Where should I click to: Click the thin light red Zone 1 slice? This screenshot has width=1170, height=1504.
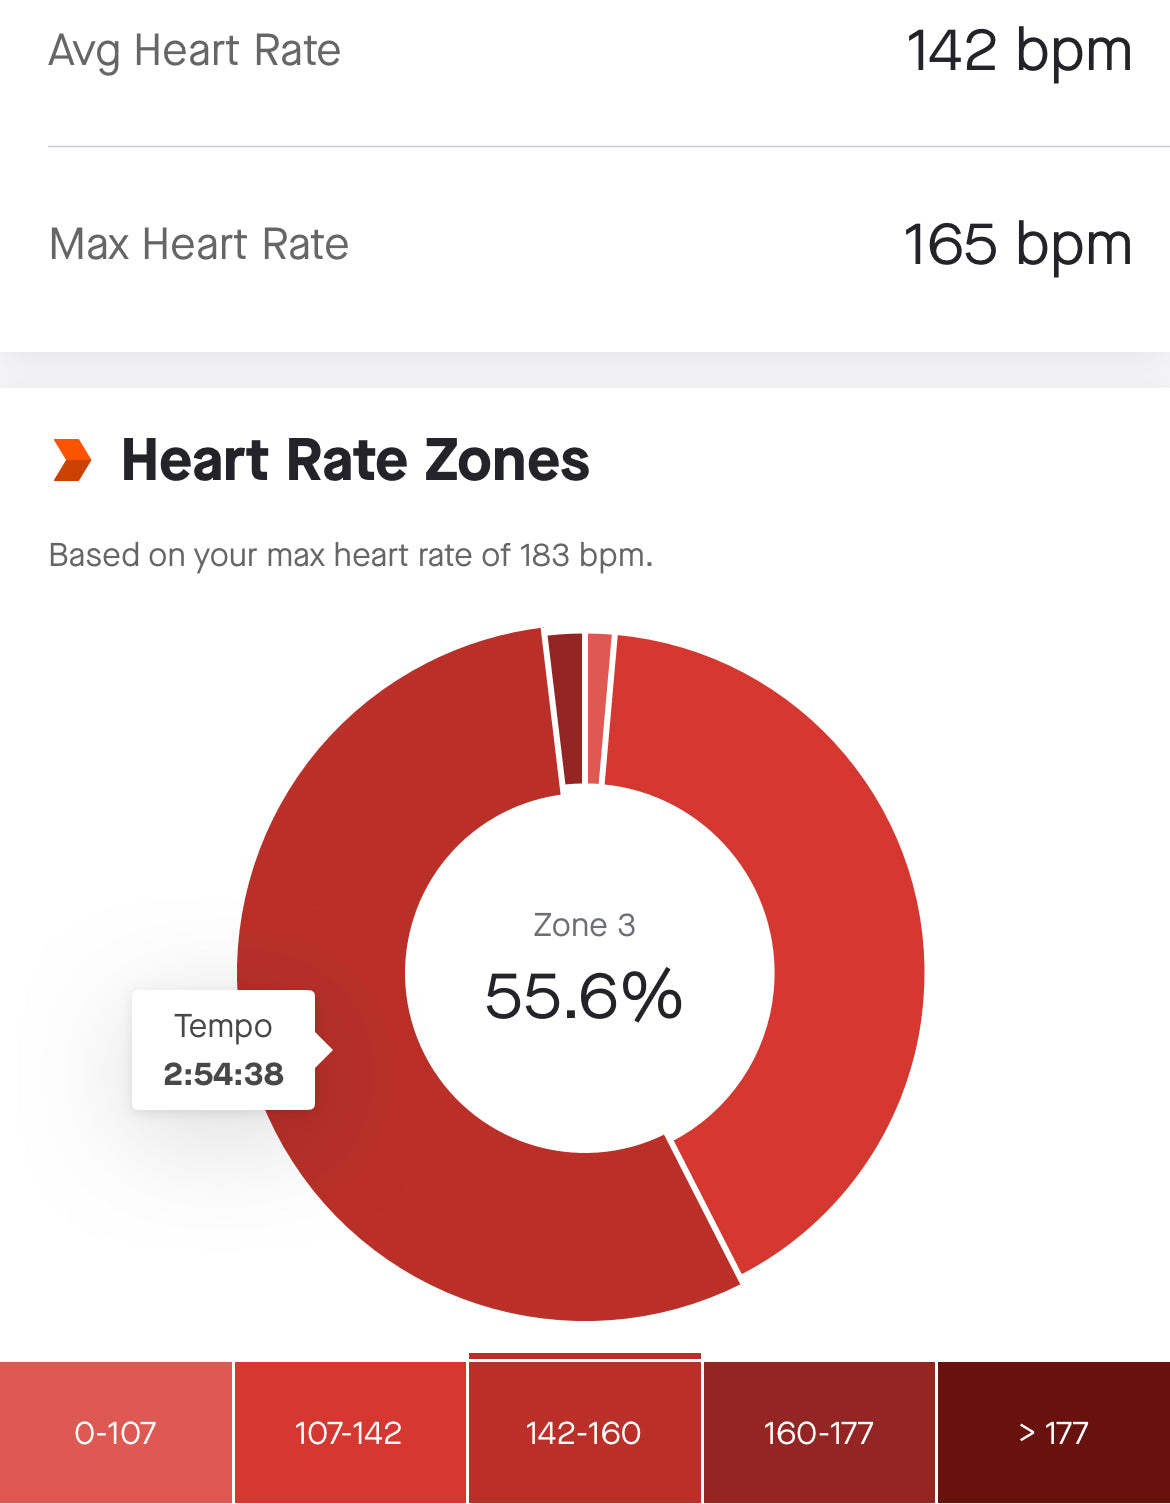pos(598,708)
